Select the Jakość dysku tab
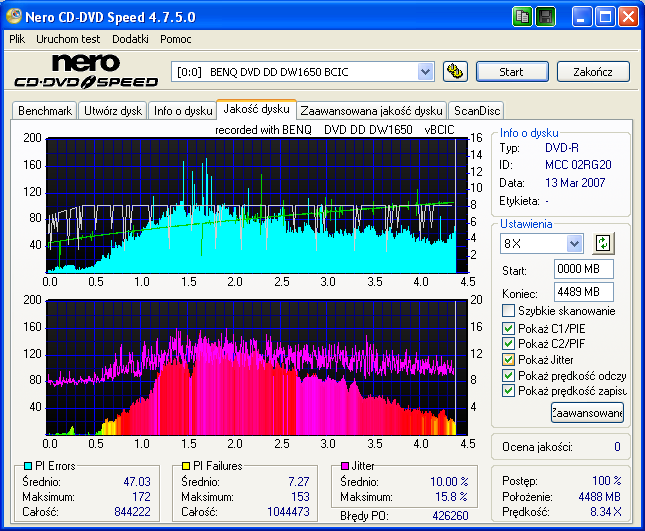Screen dimensions: 645x531 [x=256, y=109]
